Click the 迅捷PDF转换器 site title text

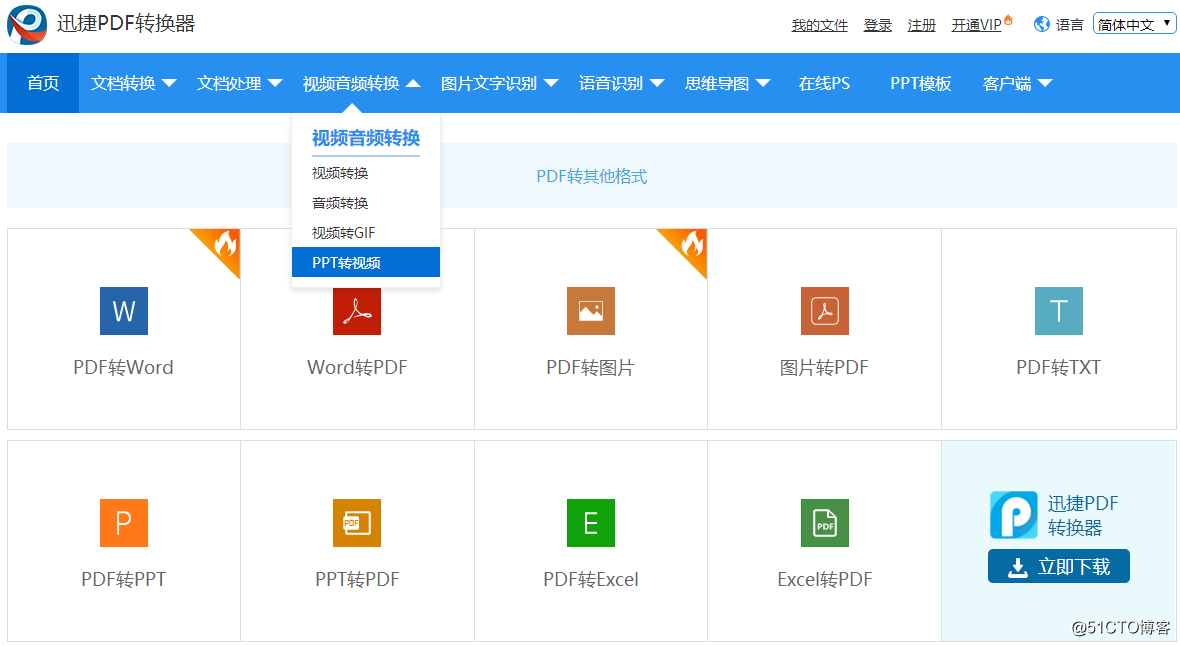click(x=126, y=23)
